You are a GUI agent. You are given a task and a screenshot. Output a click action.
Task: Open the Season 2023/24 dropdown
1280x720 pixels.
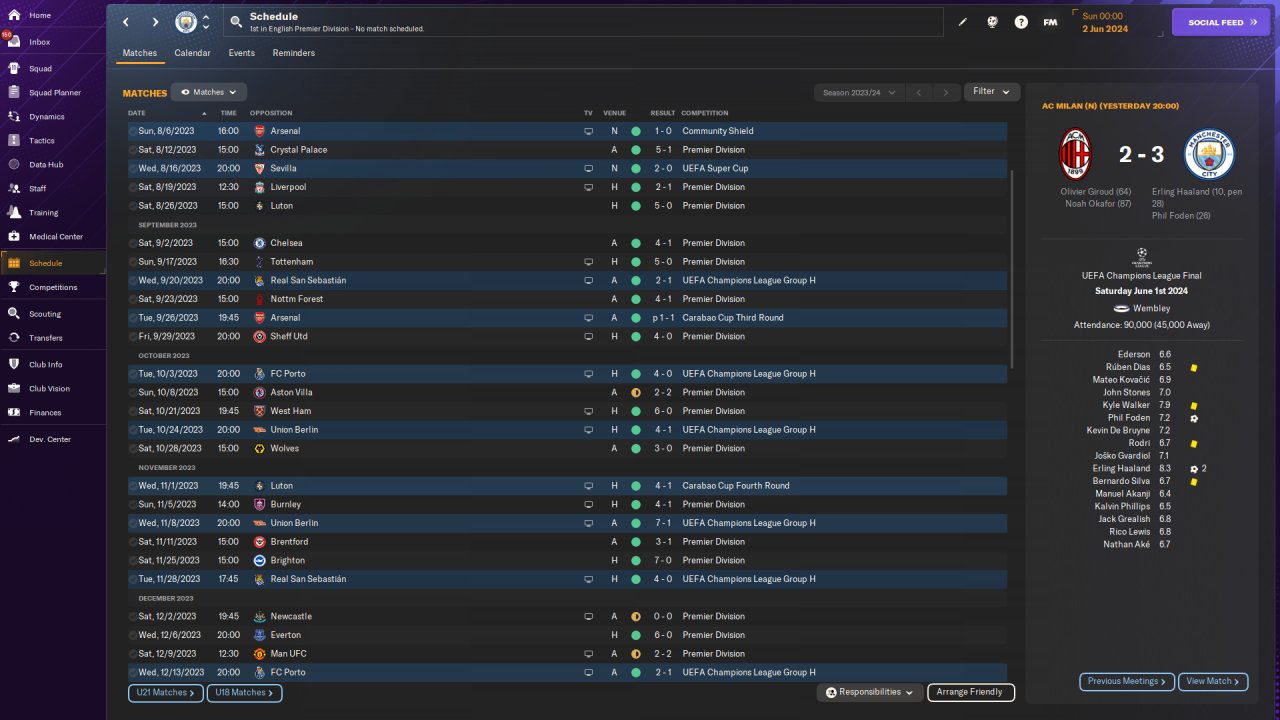[x=859, y=93]
